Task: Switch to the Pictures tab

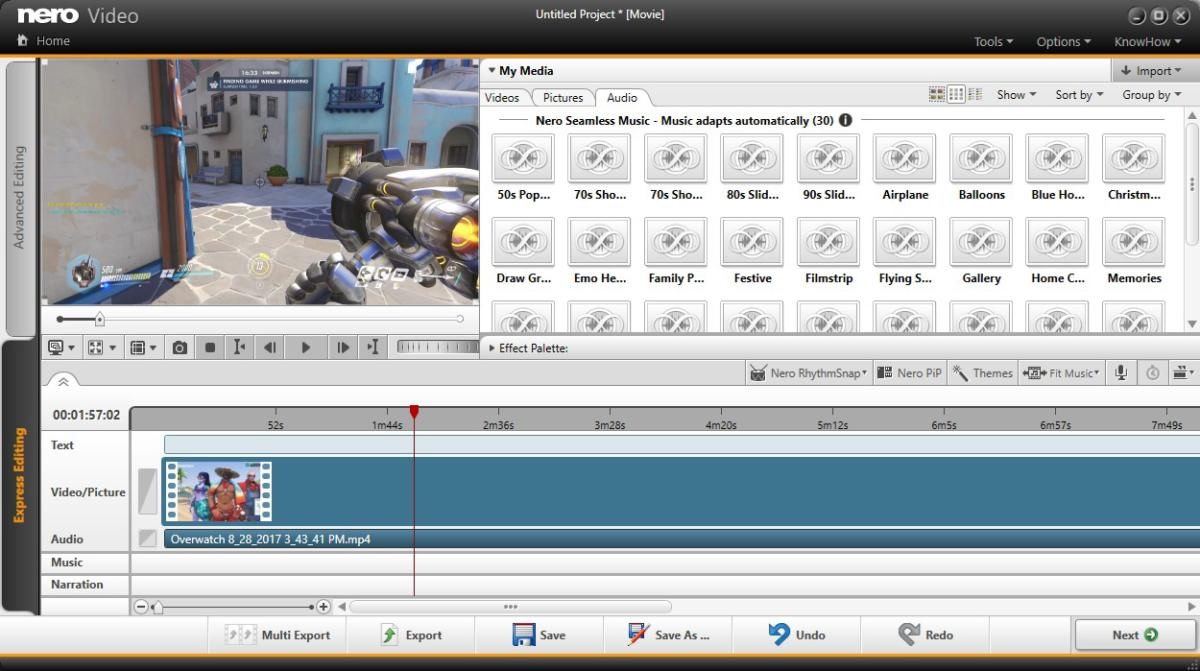Action: point(563,97)
